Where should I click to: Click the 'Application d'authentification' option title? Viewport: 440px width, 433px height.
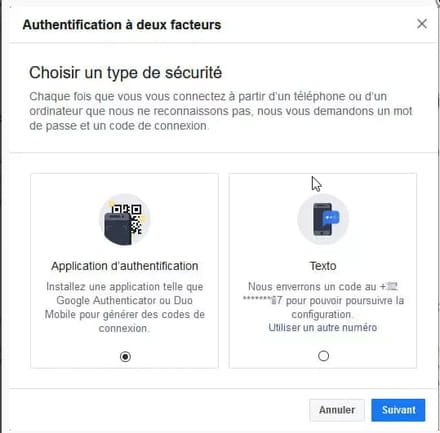[125, 266]
